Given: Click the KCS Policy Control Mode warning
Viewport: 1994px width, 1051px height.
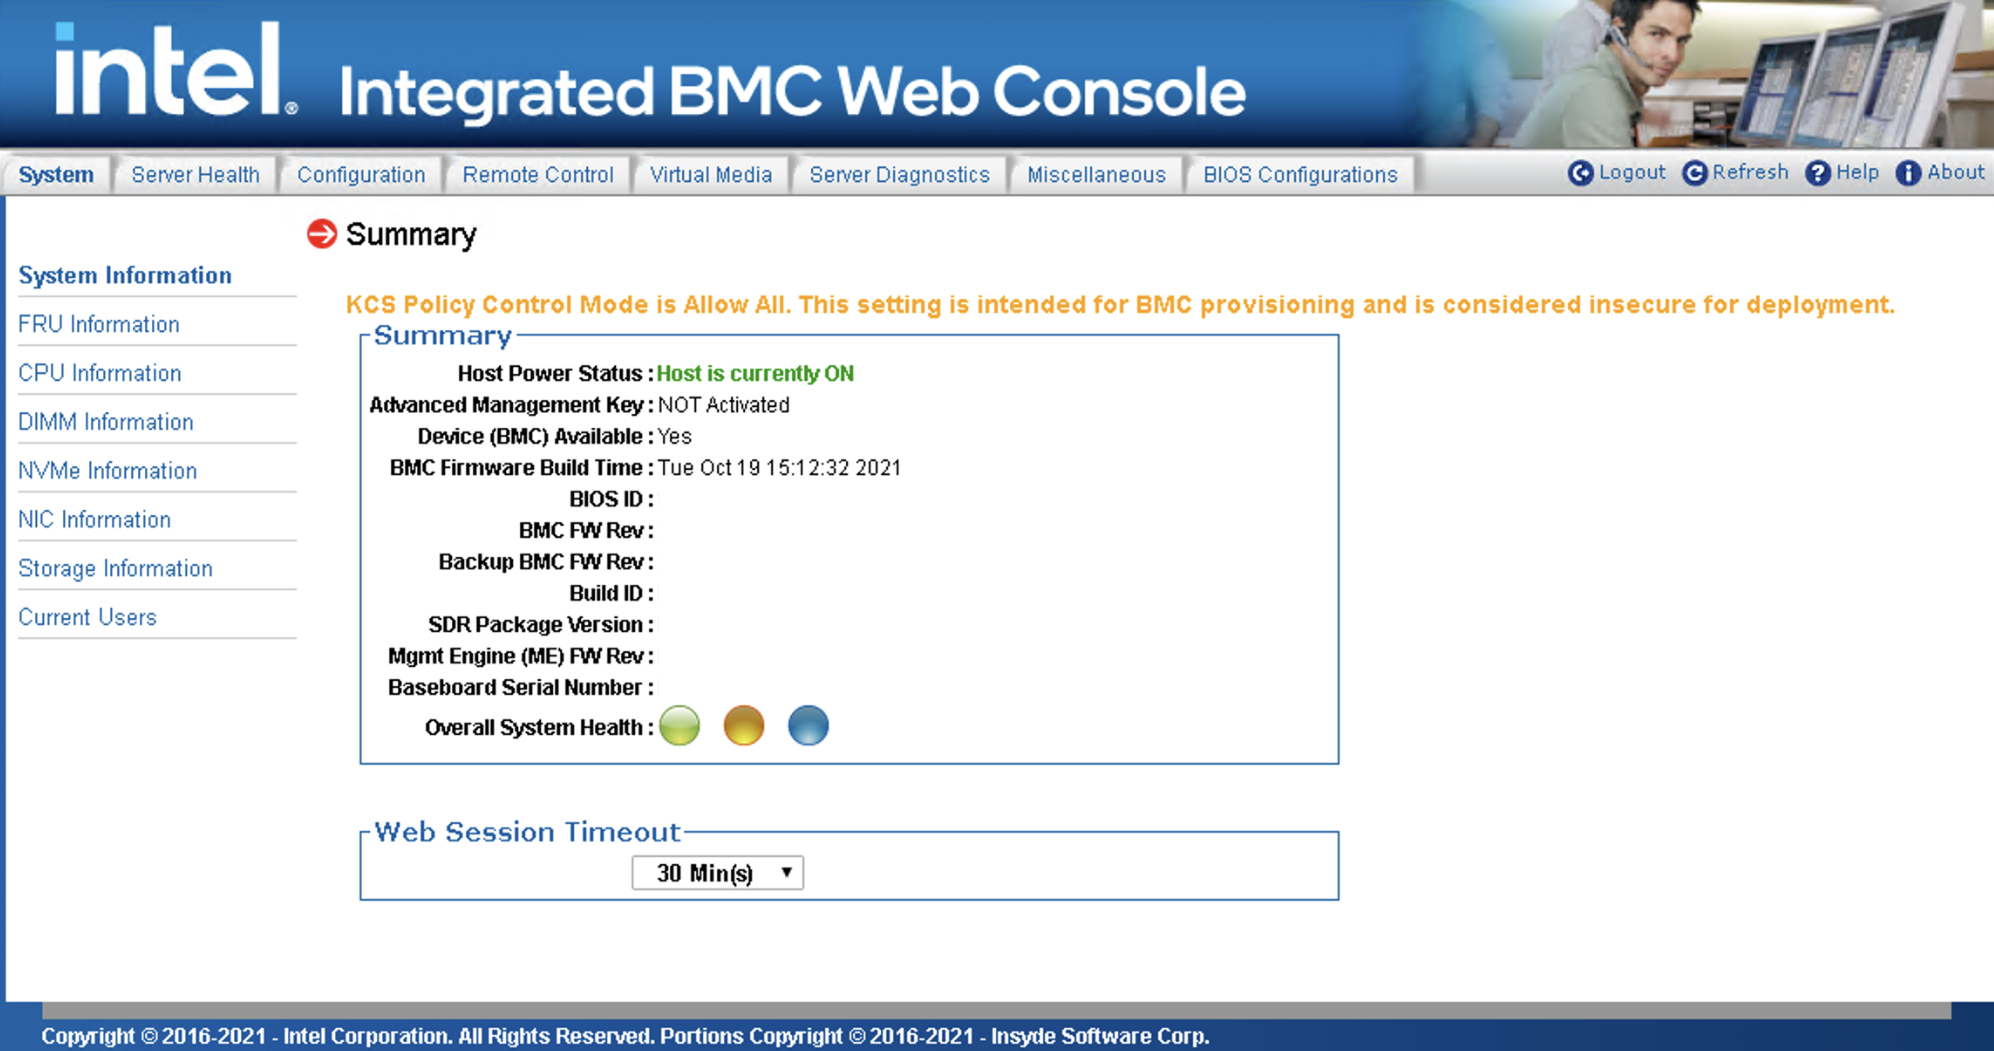Looking at the screenshot, I should click(x=1120, y=305).
